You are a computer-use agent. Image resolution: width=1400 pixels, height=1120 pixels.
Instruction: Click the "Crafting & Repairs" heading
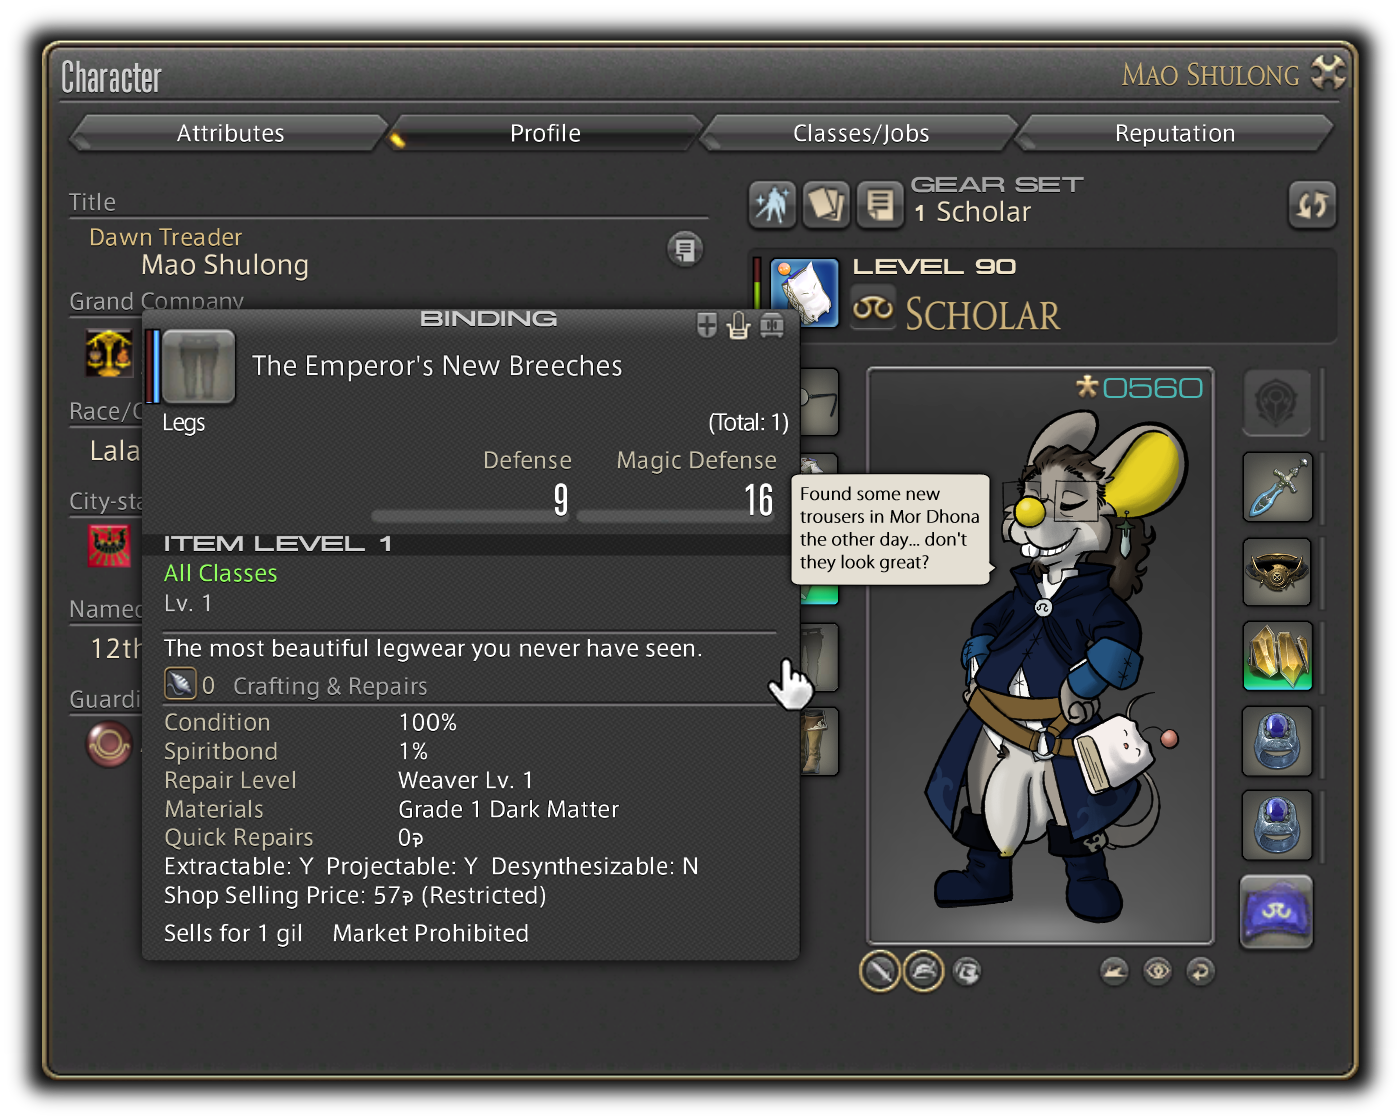330,686
